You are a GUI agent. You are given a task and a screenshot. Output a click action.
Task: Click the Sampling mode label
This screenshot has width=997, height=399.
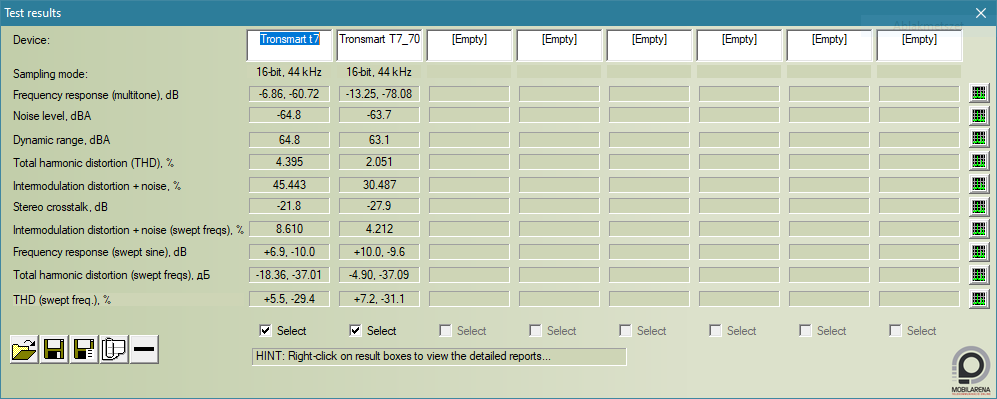[x=50, y=74]
